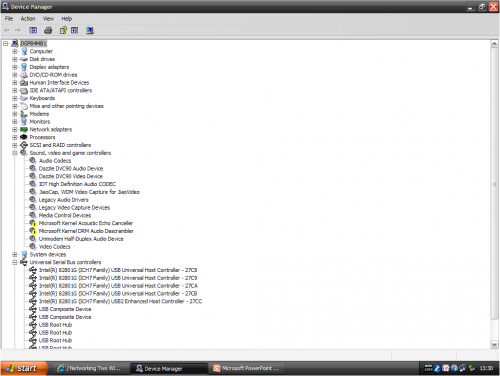
Task: Expand the Display adapters node
Action: coord(15,67)
